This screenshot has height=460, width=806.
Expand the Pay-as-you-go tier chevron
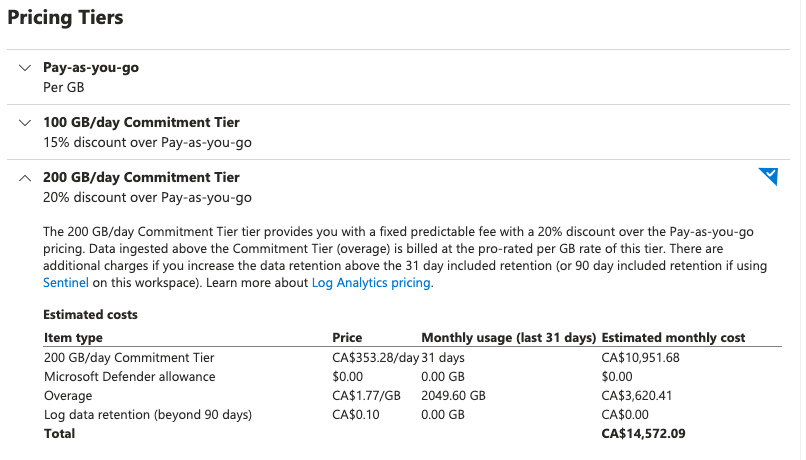[x=25, y=68]
